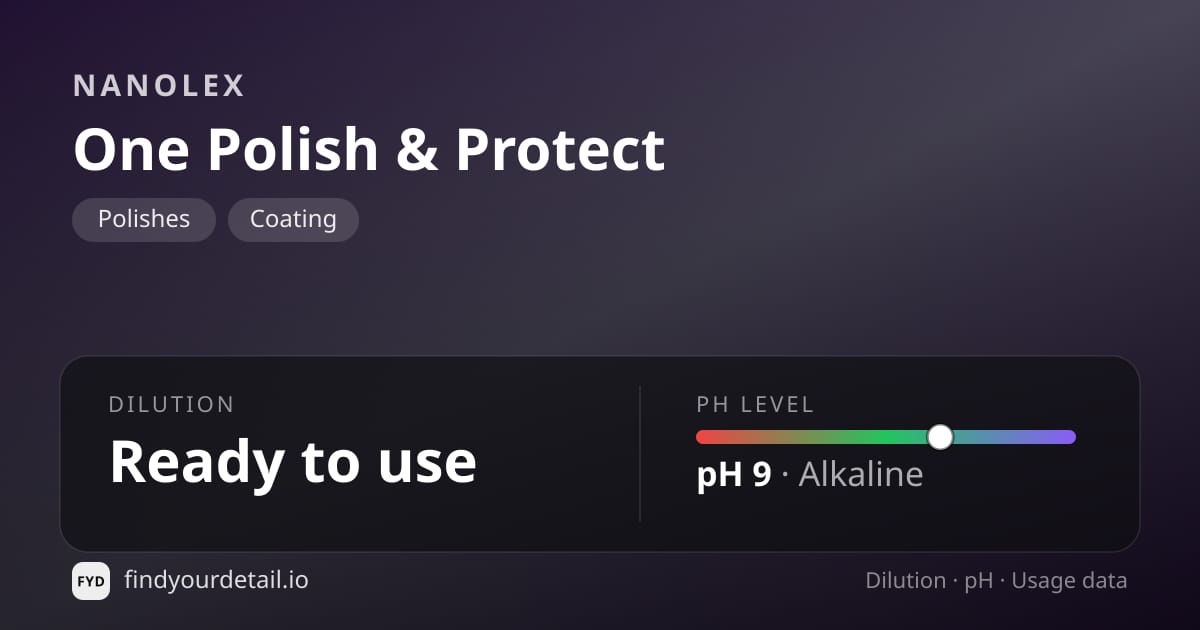The width and height of the screenshot is (1200, 630).
Task: Click the vertical divider in info card
Action: coord(640,454)
